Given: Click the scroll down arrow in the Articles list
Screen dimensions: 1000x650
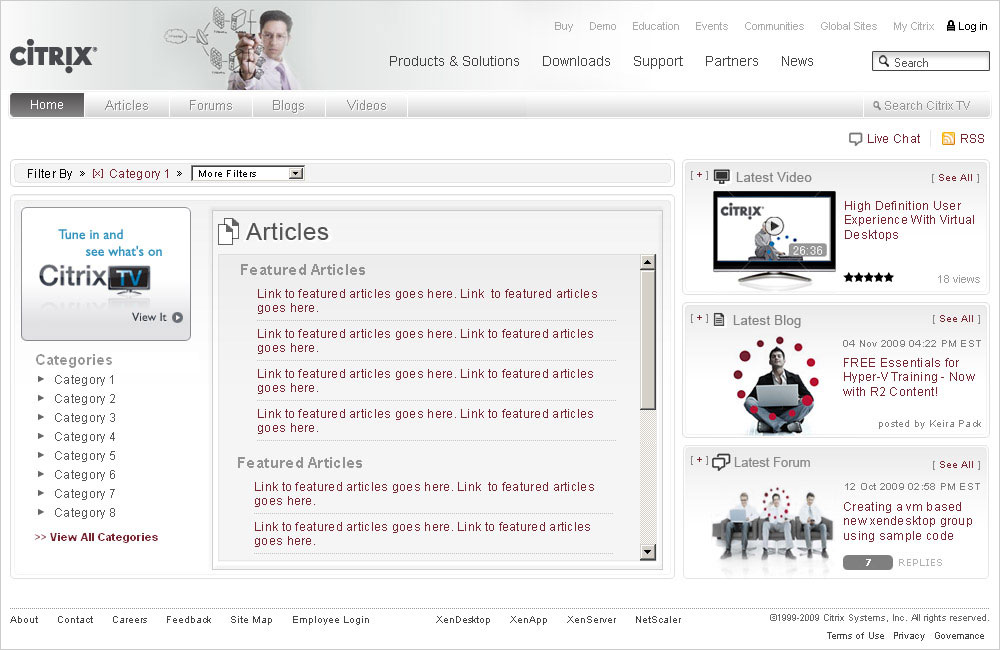Looking at the screenshot, I should click(x=648, y=552).
